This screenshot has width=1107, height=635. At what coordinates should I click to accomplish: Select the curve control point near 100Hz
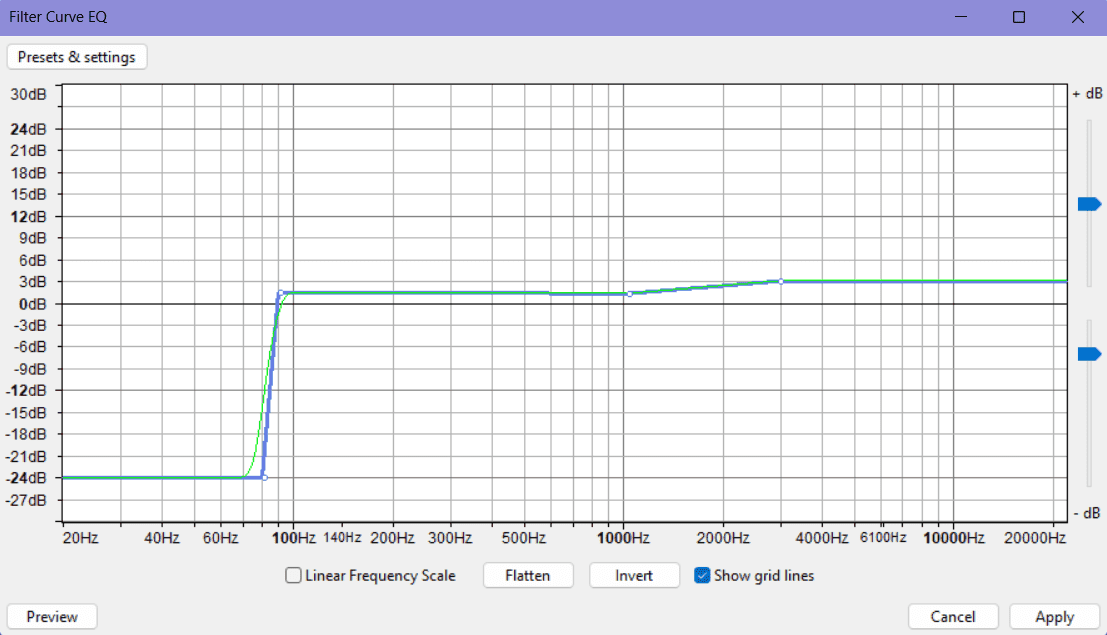[x=280, y=292]
